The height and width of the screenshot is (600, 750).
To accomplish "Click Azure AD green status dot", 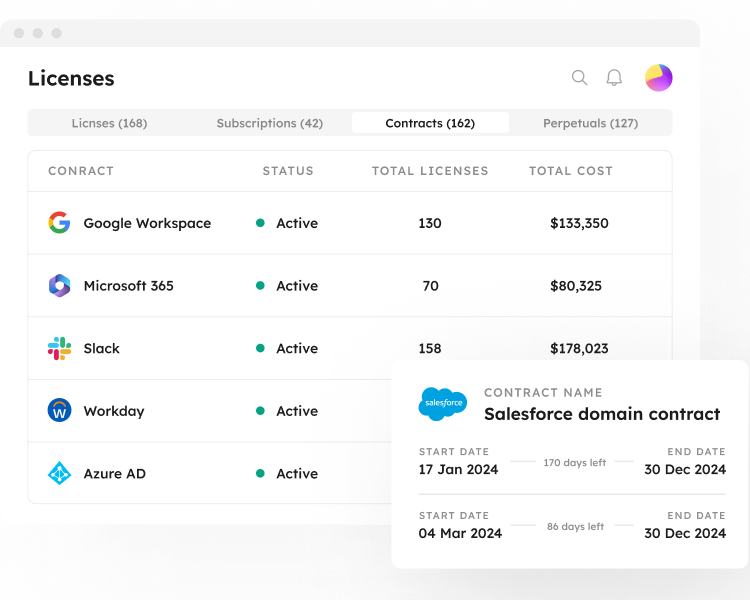I will (260, 474).
